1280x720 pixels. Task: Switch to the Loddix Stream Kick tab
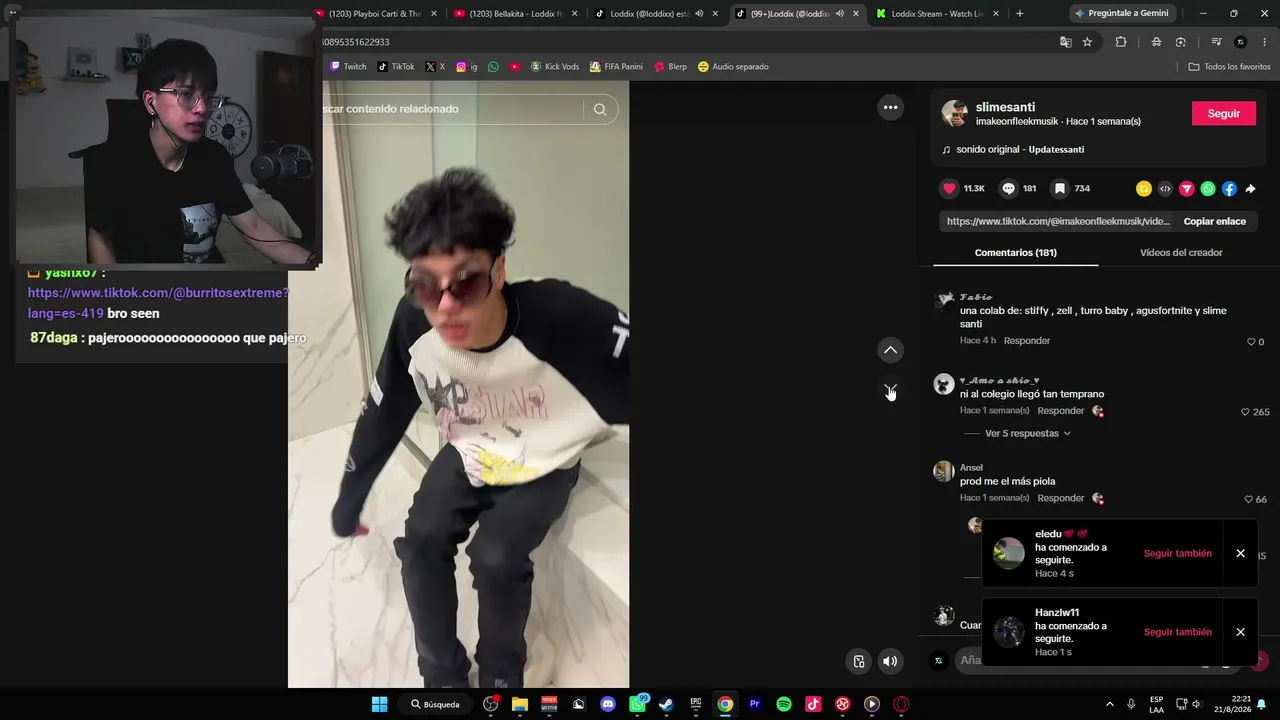tap(936, 14)
